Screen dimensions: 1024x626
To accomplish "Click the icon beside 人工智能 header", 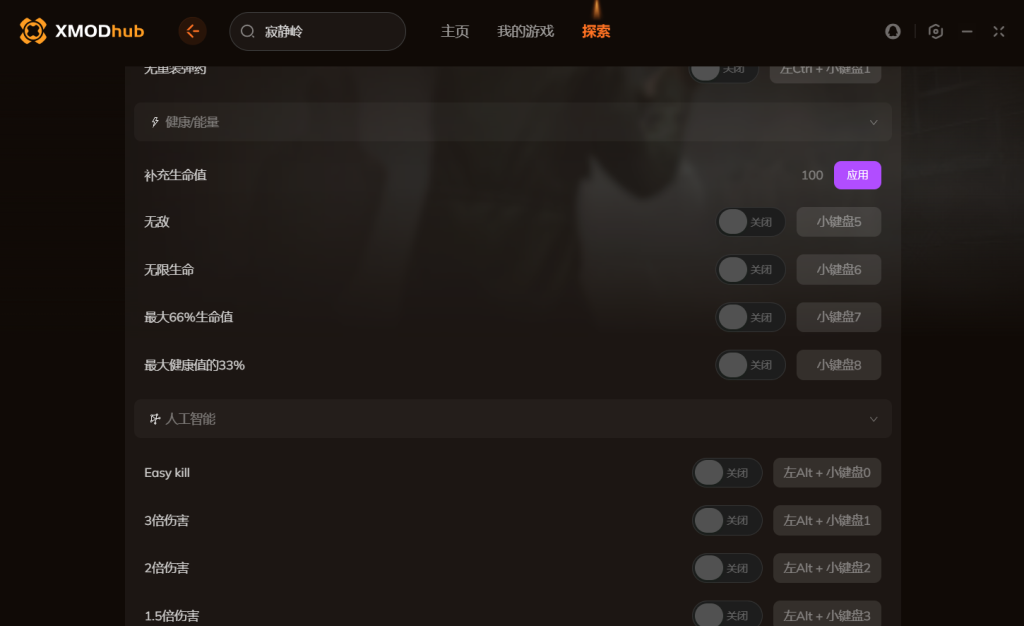I will tap(155, 418).
